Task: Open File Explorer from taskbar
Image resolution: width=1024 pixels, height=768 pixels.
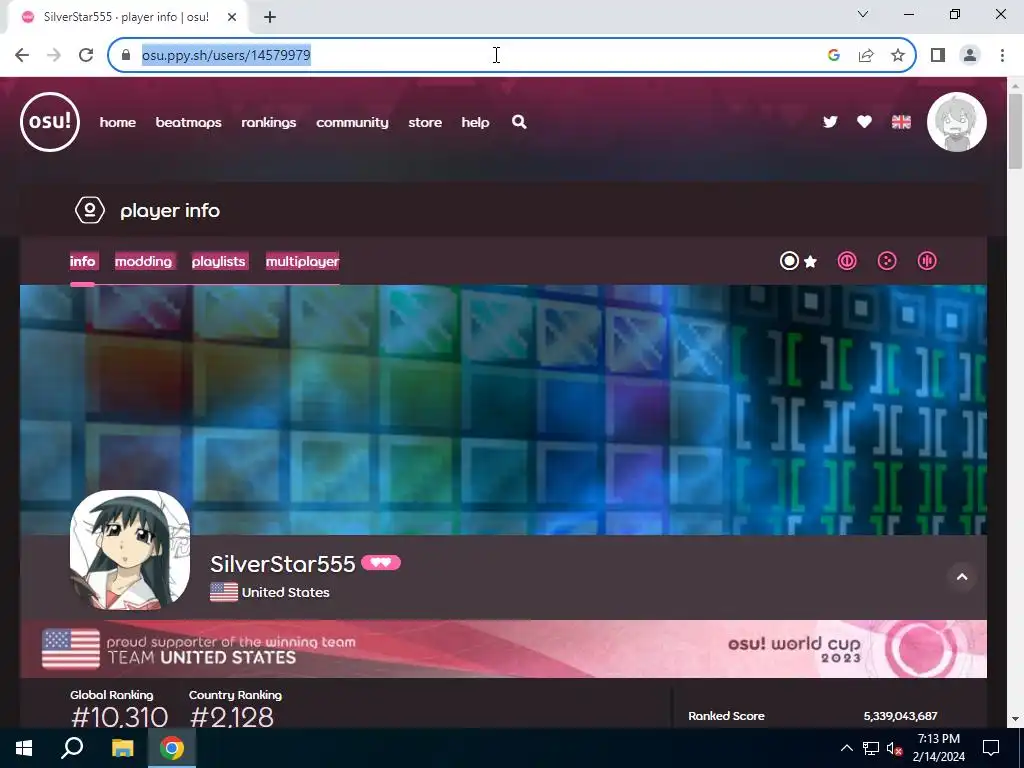Action: tap(122, 748)
